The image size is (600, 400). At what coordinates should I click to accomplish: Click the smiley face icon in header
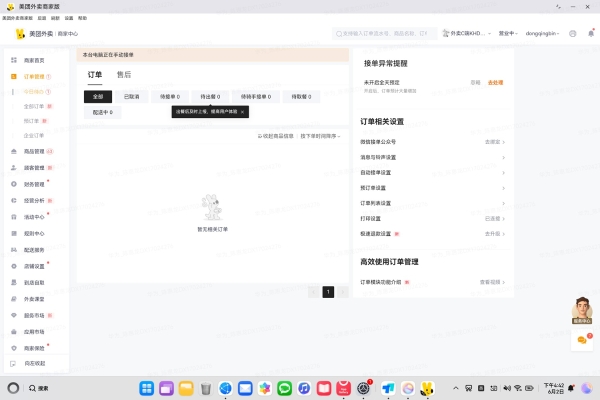pos(572,34)
